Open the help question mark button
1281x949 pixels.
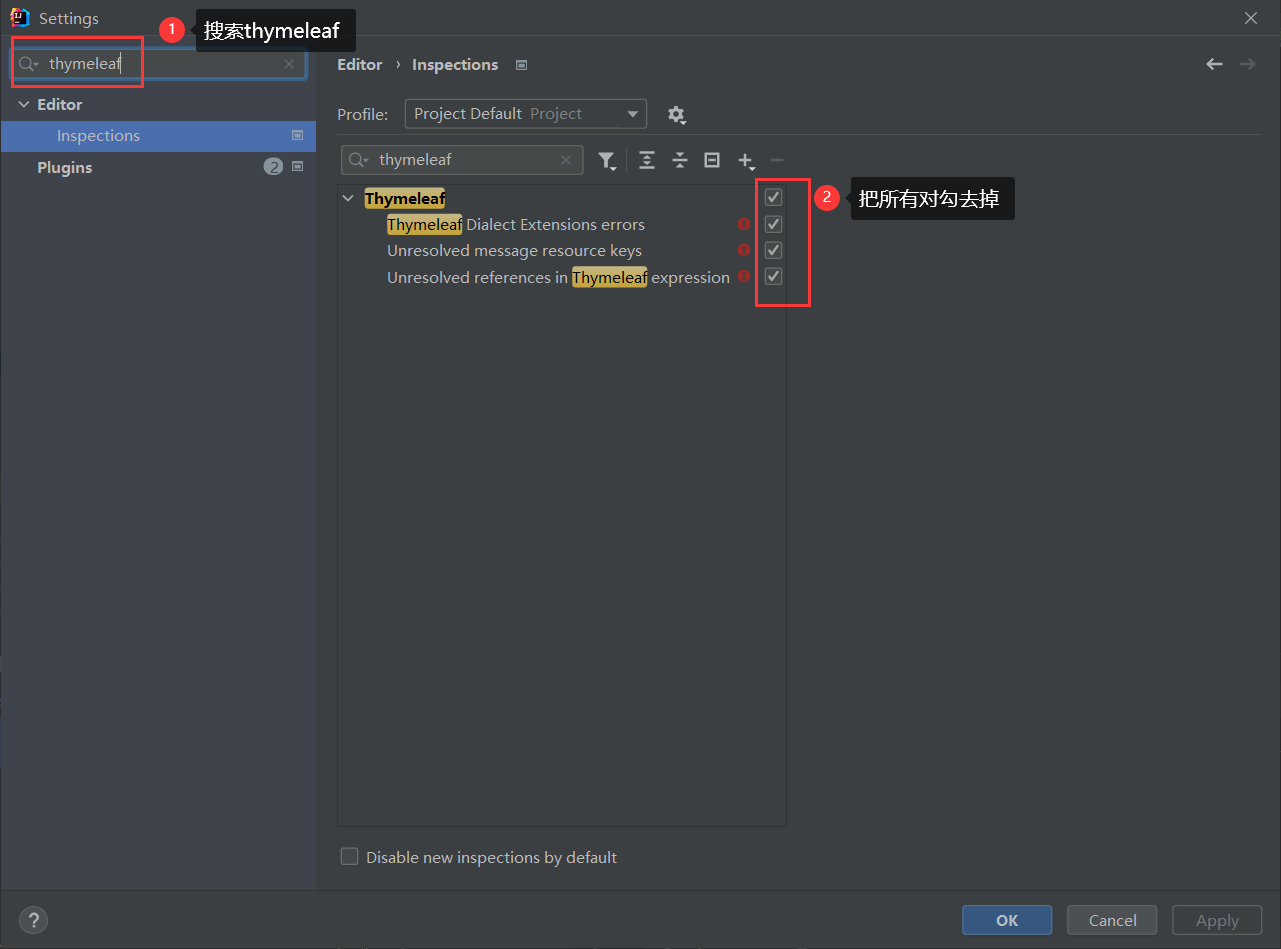33,920
